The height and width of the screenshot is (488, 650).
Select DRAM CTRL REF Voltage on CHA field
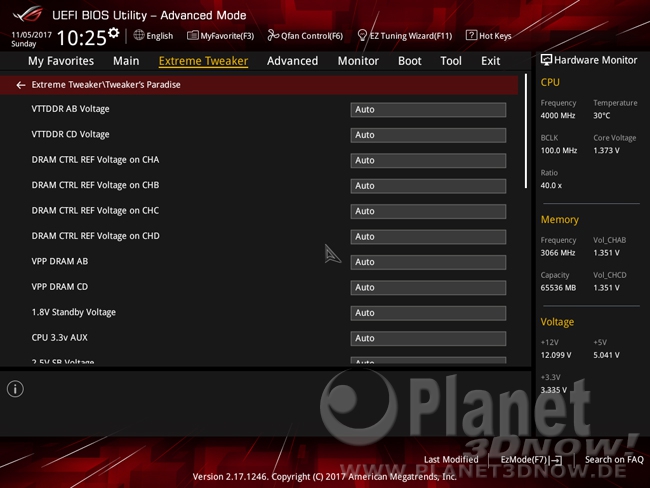[428, 160]
